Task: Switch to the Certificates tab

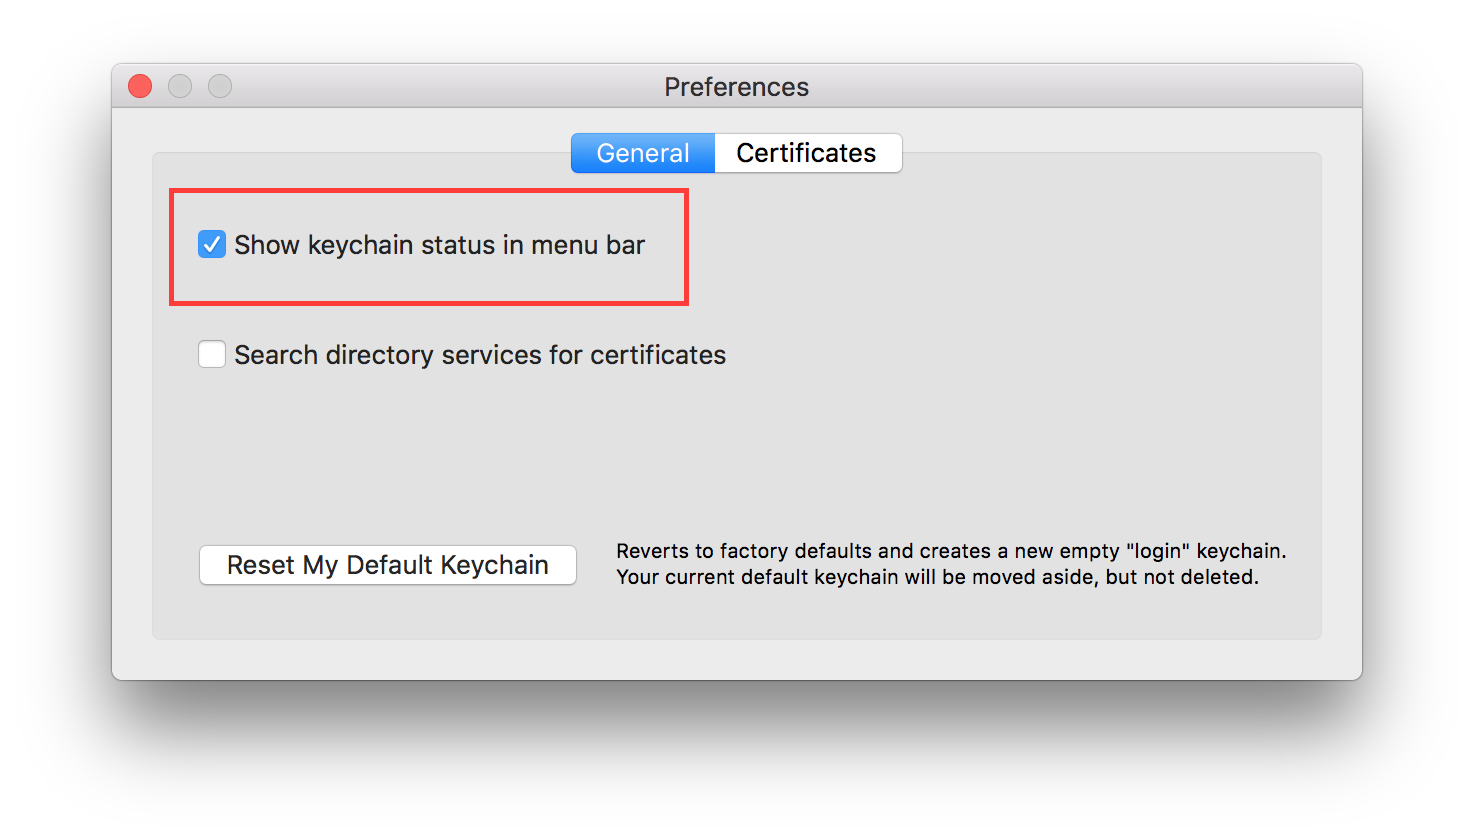Action: (808, 153)
